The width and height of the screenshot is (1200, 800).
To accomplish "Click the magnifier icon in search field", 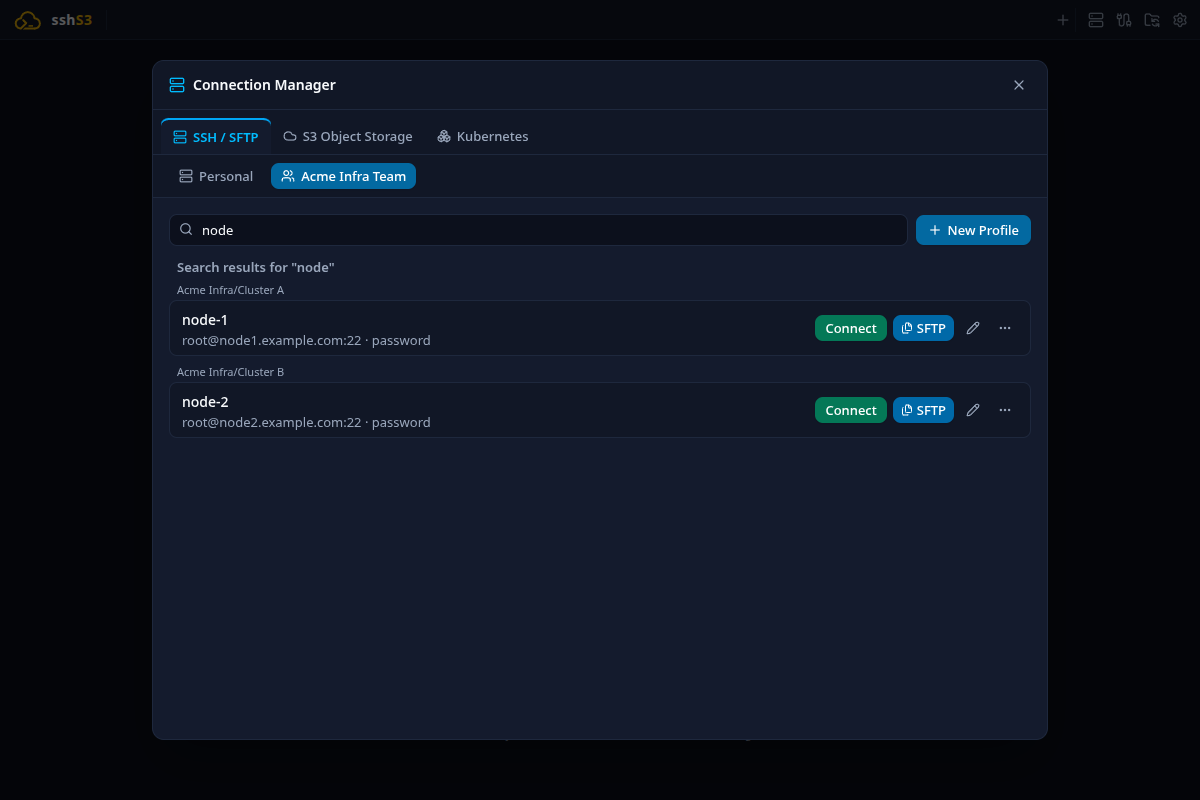I will pos(186,229).
